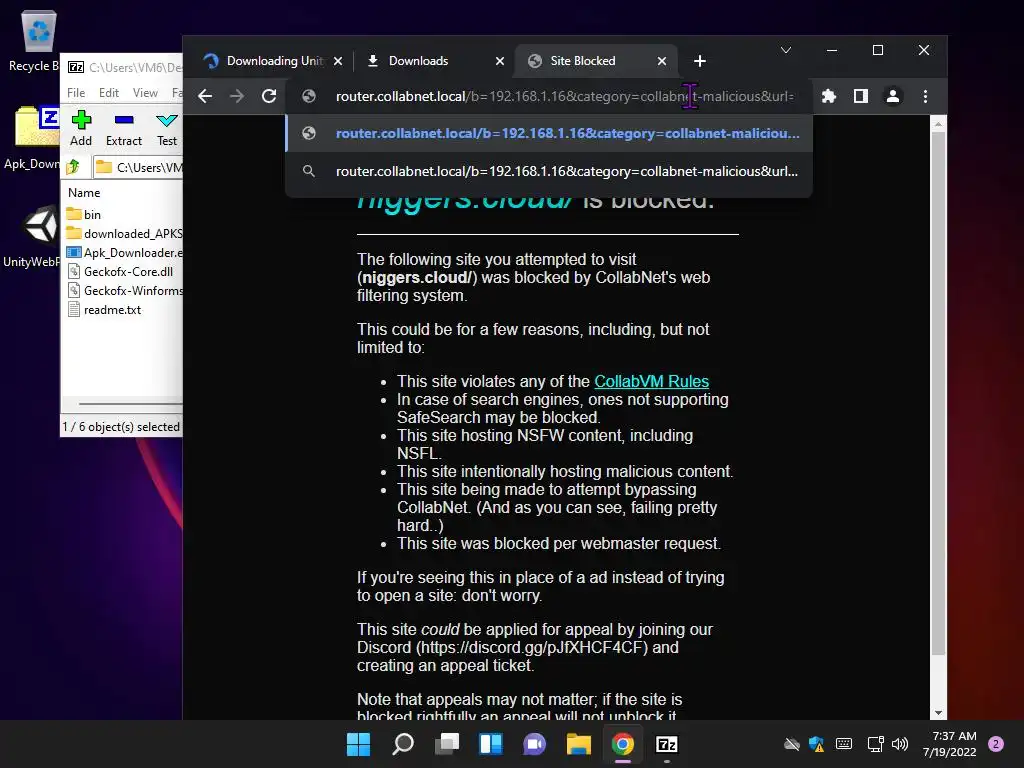Select Geckofx-Core.dll in 7-Zip
This screenshot has height=768, width=1024.
120,272
